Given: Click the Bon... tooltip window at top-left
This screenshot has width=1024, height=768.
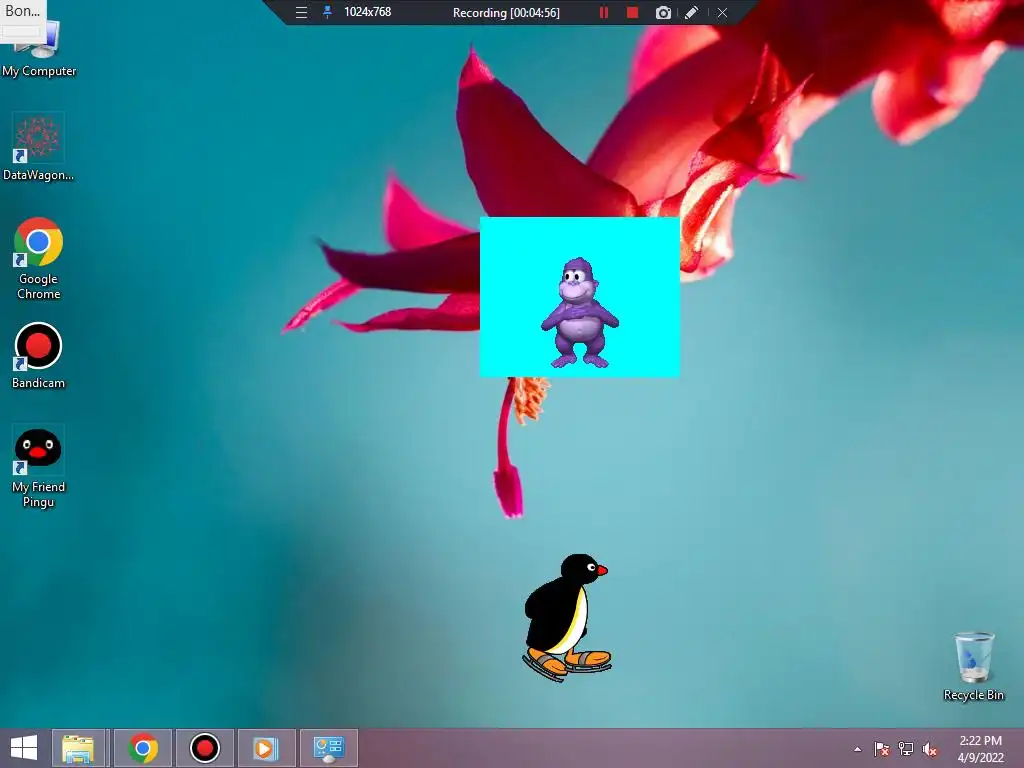Looking at the screenshot, I should click(x=23, y=21).
